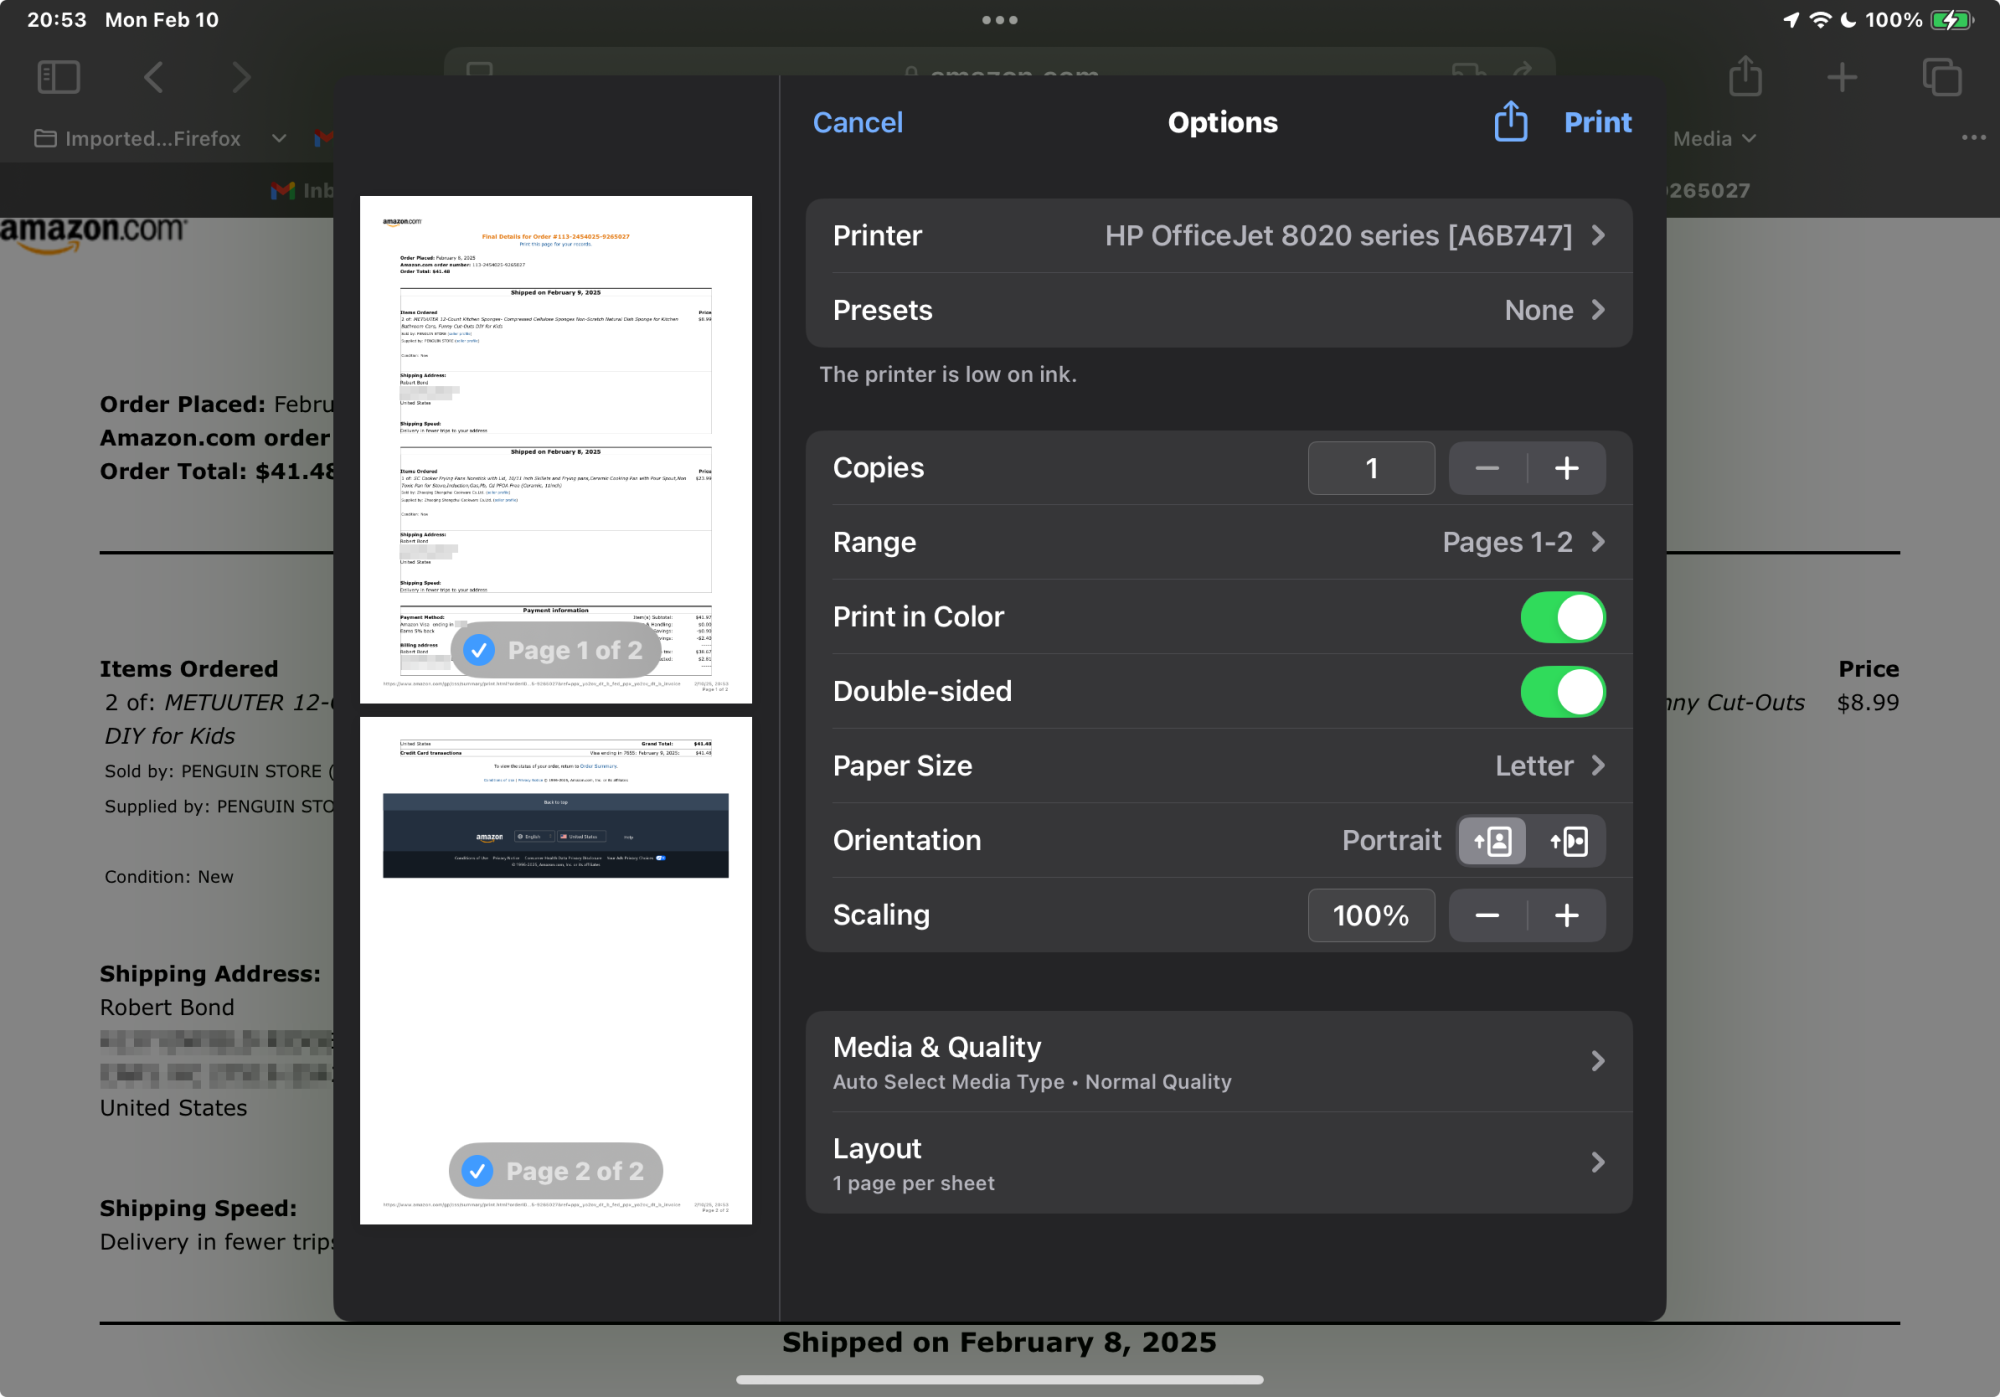Image resolution: width=2000 pixels, height=1397 pixels.
Task: Open Media & Quality settings
Action: pyautogui.click(x=1218, y=1062)
